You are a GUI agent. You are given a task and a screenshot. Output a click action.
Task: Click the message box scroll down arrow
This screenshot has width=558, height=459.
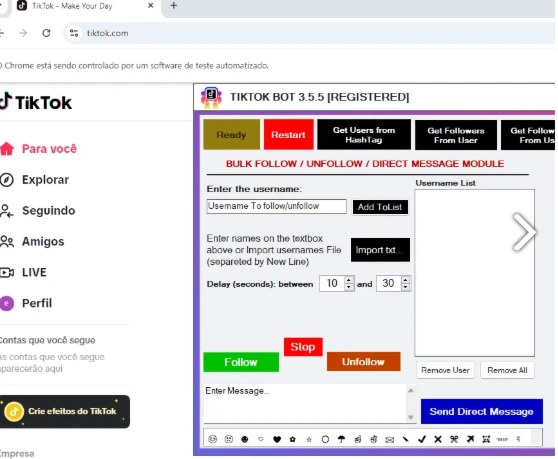coord(411,417)
